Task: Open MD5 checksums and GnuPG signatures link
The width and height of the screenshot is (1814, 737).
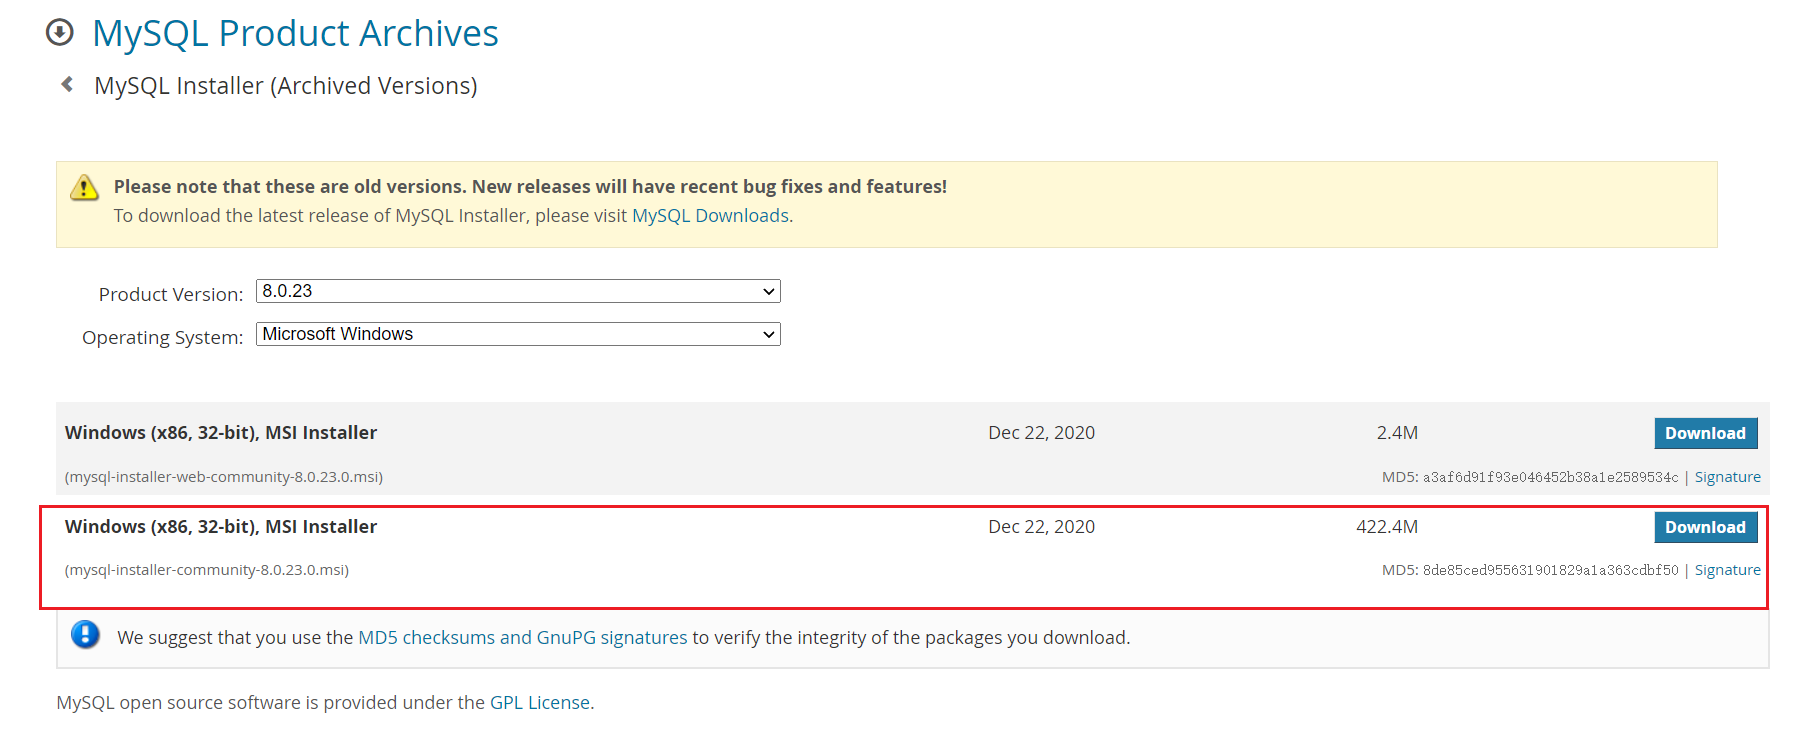Action: (522, 638)
